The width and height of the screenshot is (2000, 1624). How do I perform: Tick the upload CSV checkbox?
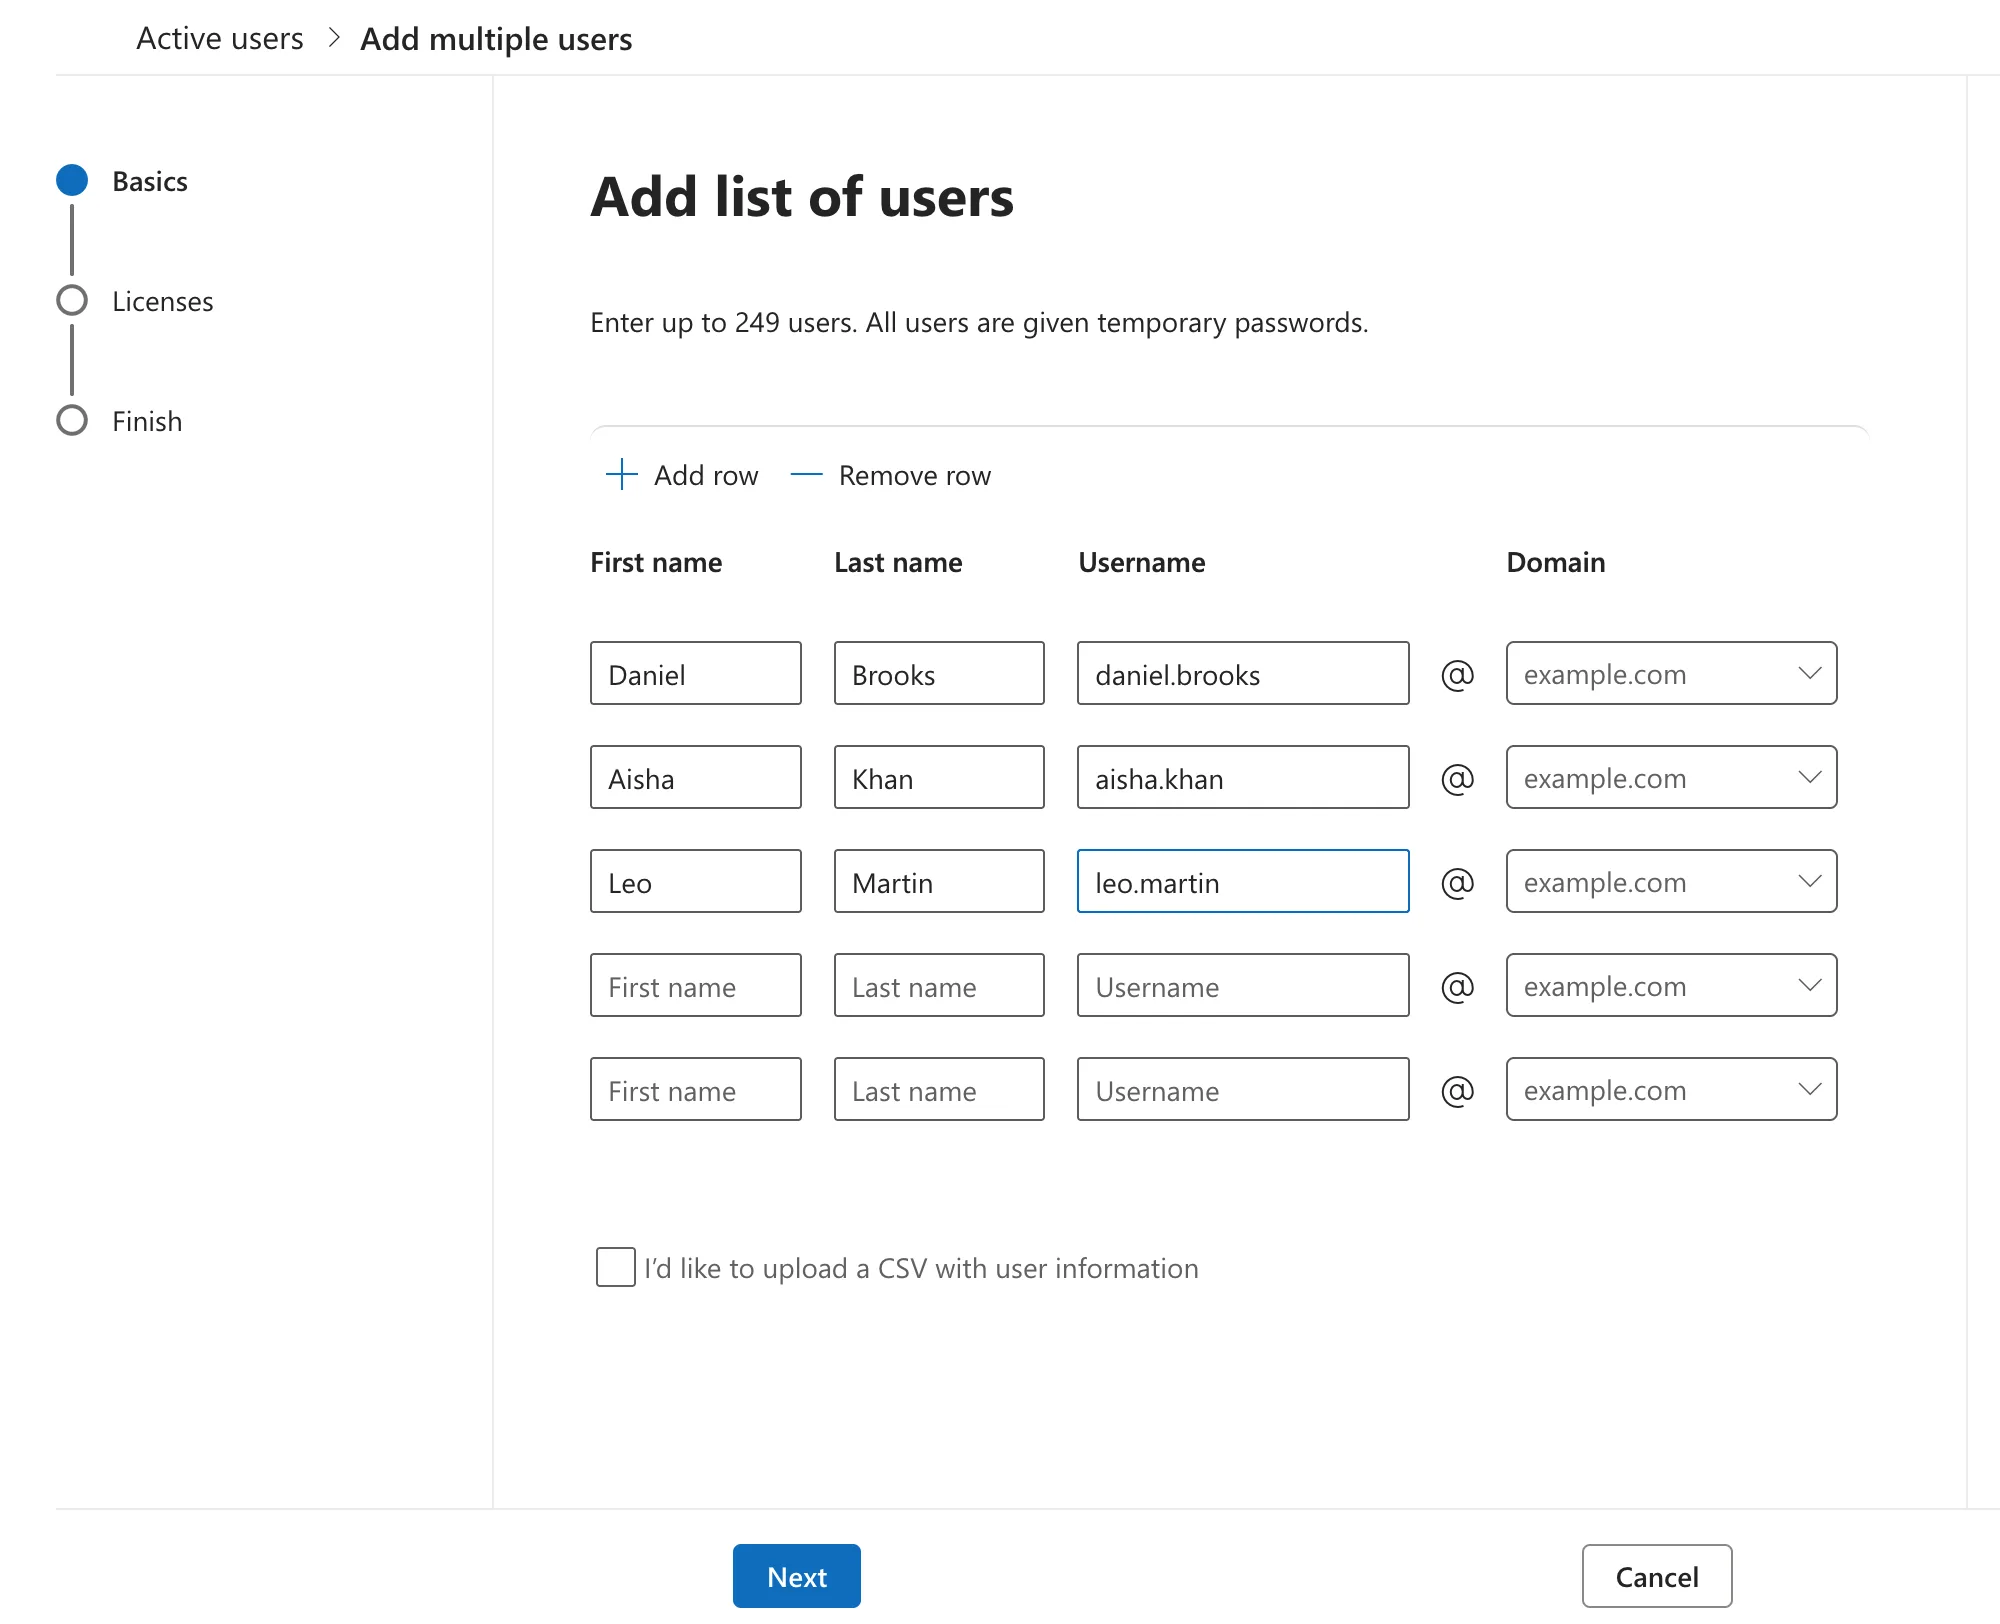pyautogui.click(x=615, y=1267)
